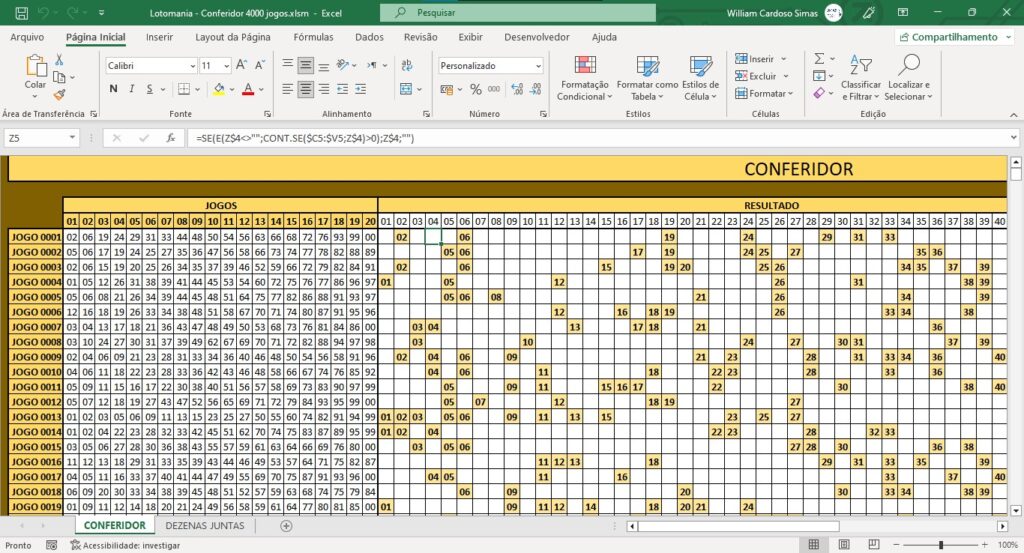Screen dimensions: 1024x553
Task: Increase font size with the larger A
Action: [241, 65]
